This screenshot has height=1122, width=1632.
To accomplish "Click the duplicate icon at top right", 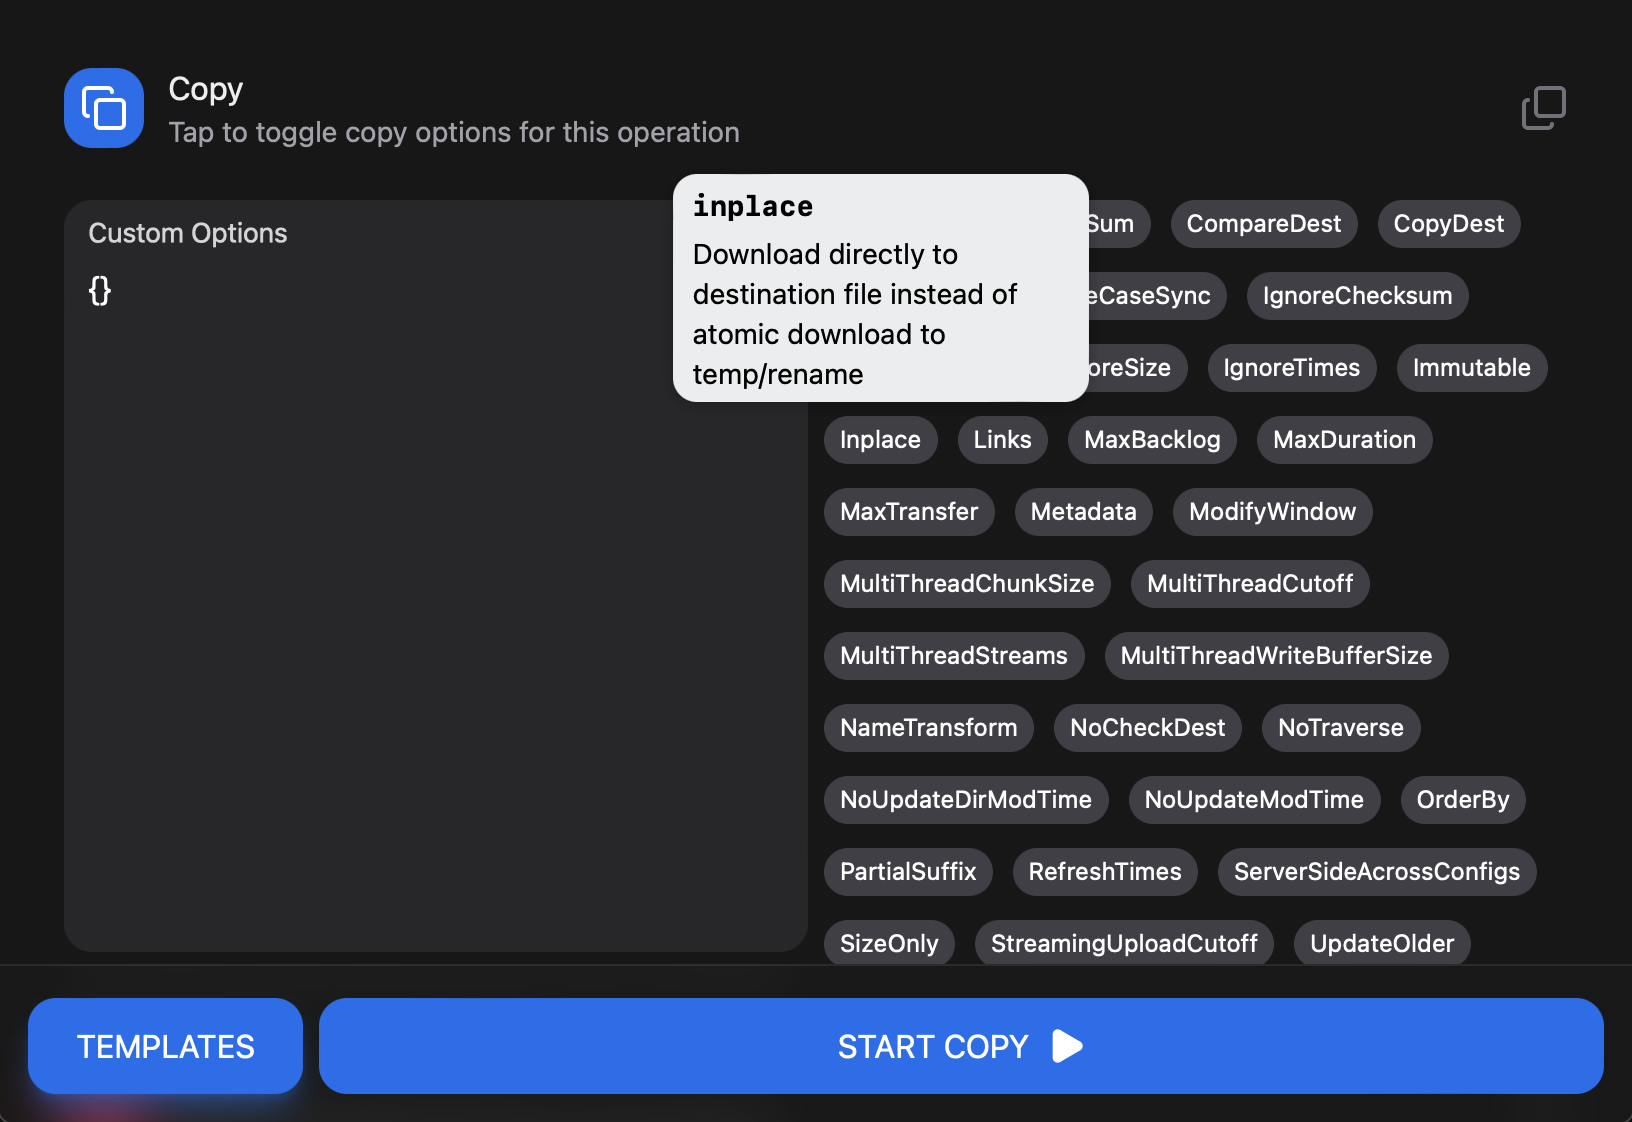I will (x=1543, y=108).
